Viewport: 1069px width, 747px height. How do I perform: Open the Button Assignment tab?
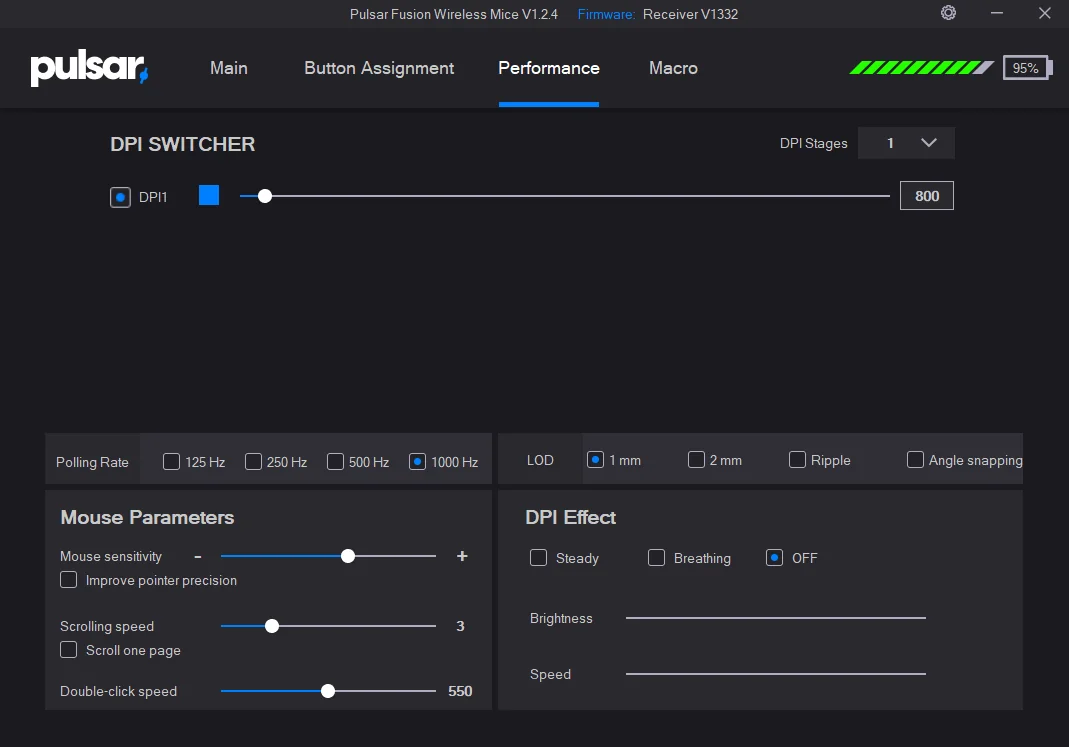379,68
